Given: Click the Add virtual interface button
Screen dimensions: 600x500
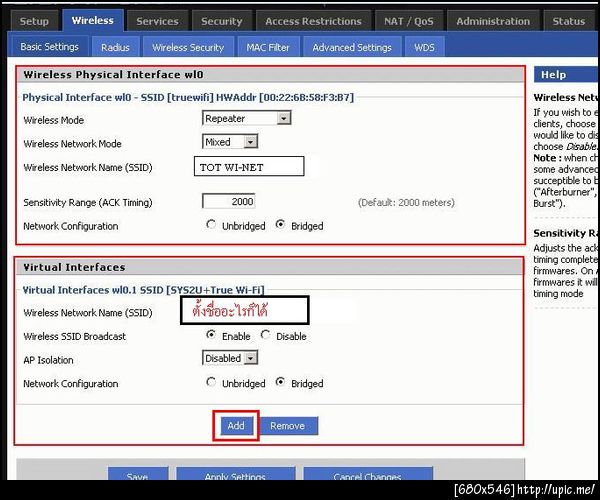Looking at the screenshot, I should tap(236, 426).
